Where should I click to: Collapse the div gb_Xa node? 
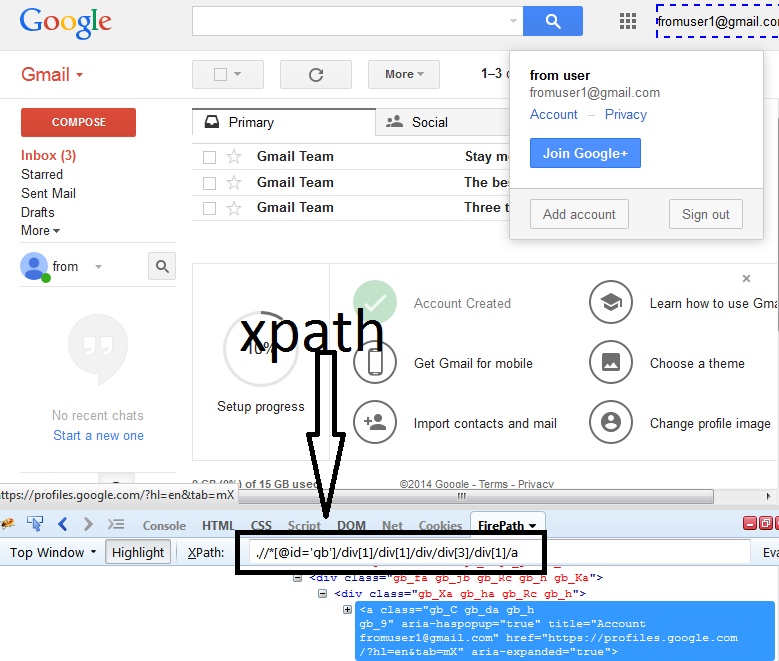(x=322, y=593)
